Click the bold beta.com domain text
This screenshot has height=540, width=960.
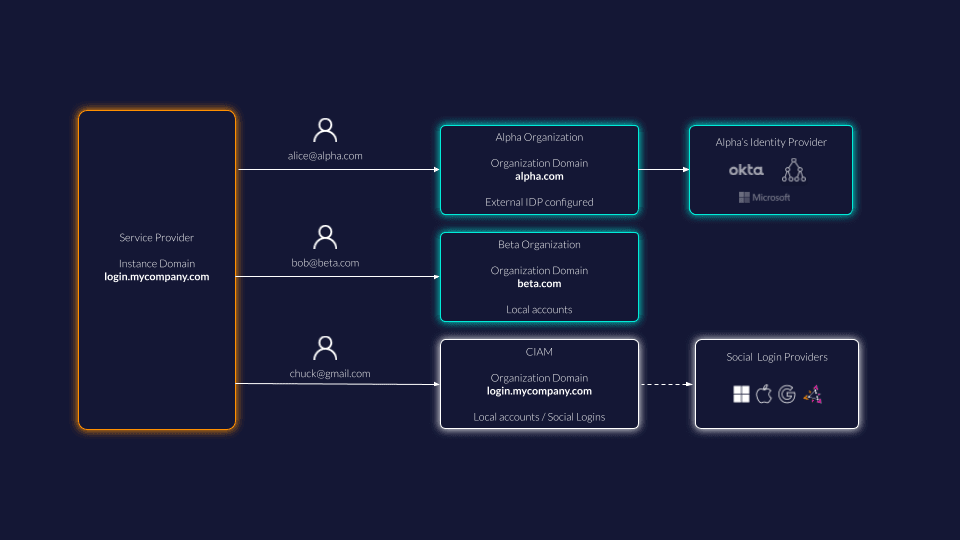click(539, 284)
